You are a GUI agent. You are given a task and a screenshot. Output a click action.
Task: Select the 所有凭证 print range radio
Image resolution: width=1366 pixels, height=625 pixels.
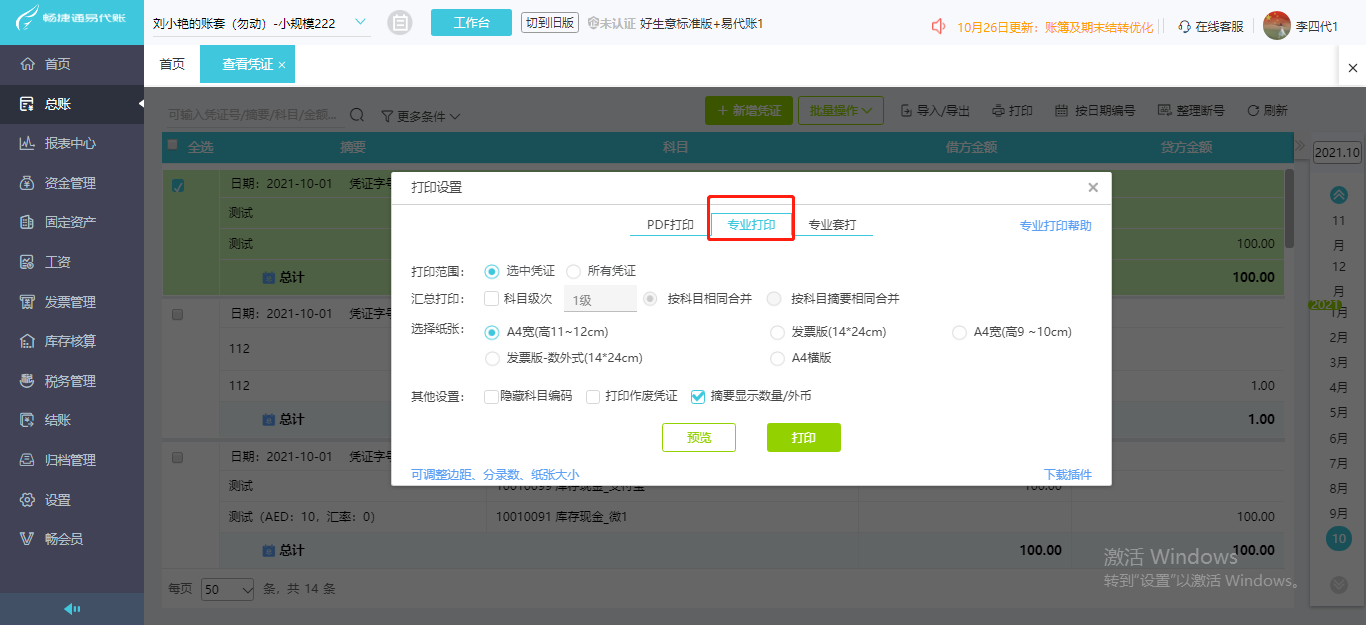[x=573, y=271]
